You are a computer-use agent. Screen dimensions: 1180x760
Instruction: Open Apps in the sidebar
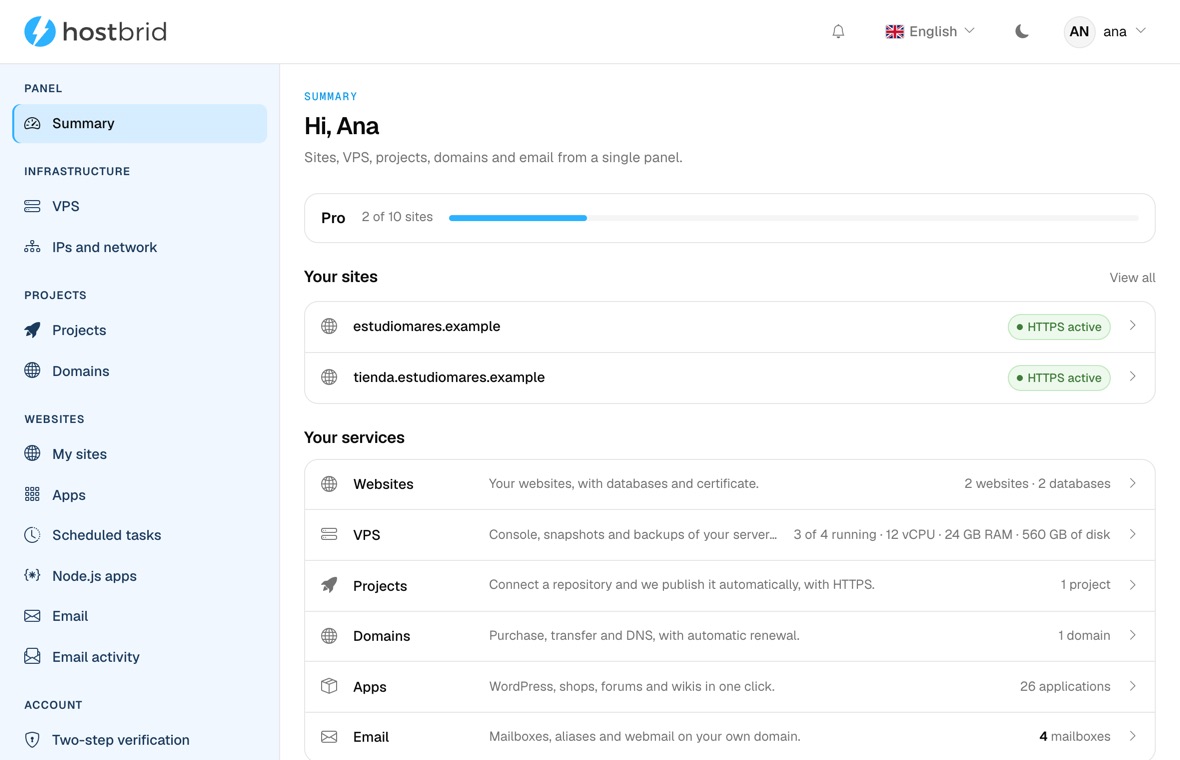[x=140, y=494]
